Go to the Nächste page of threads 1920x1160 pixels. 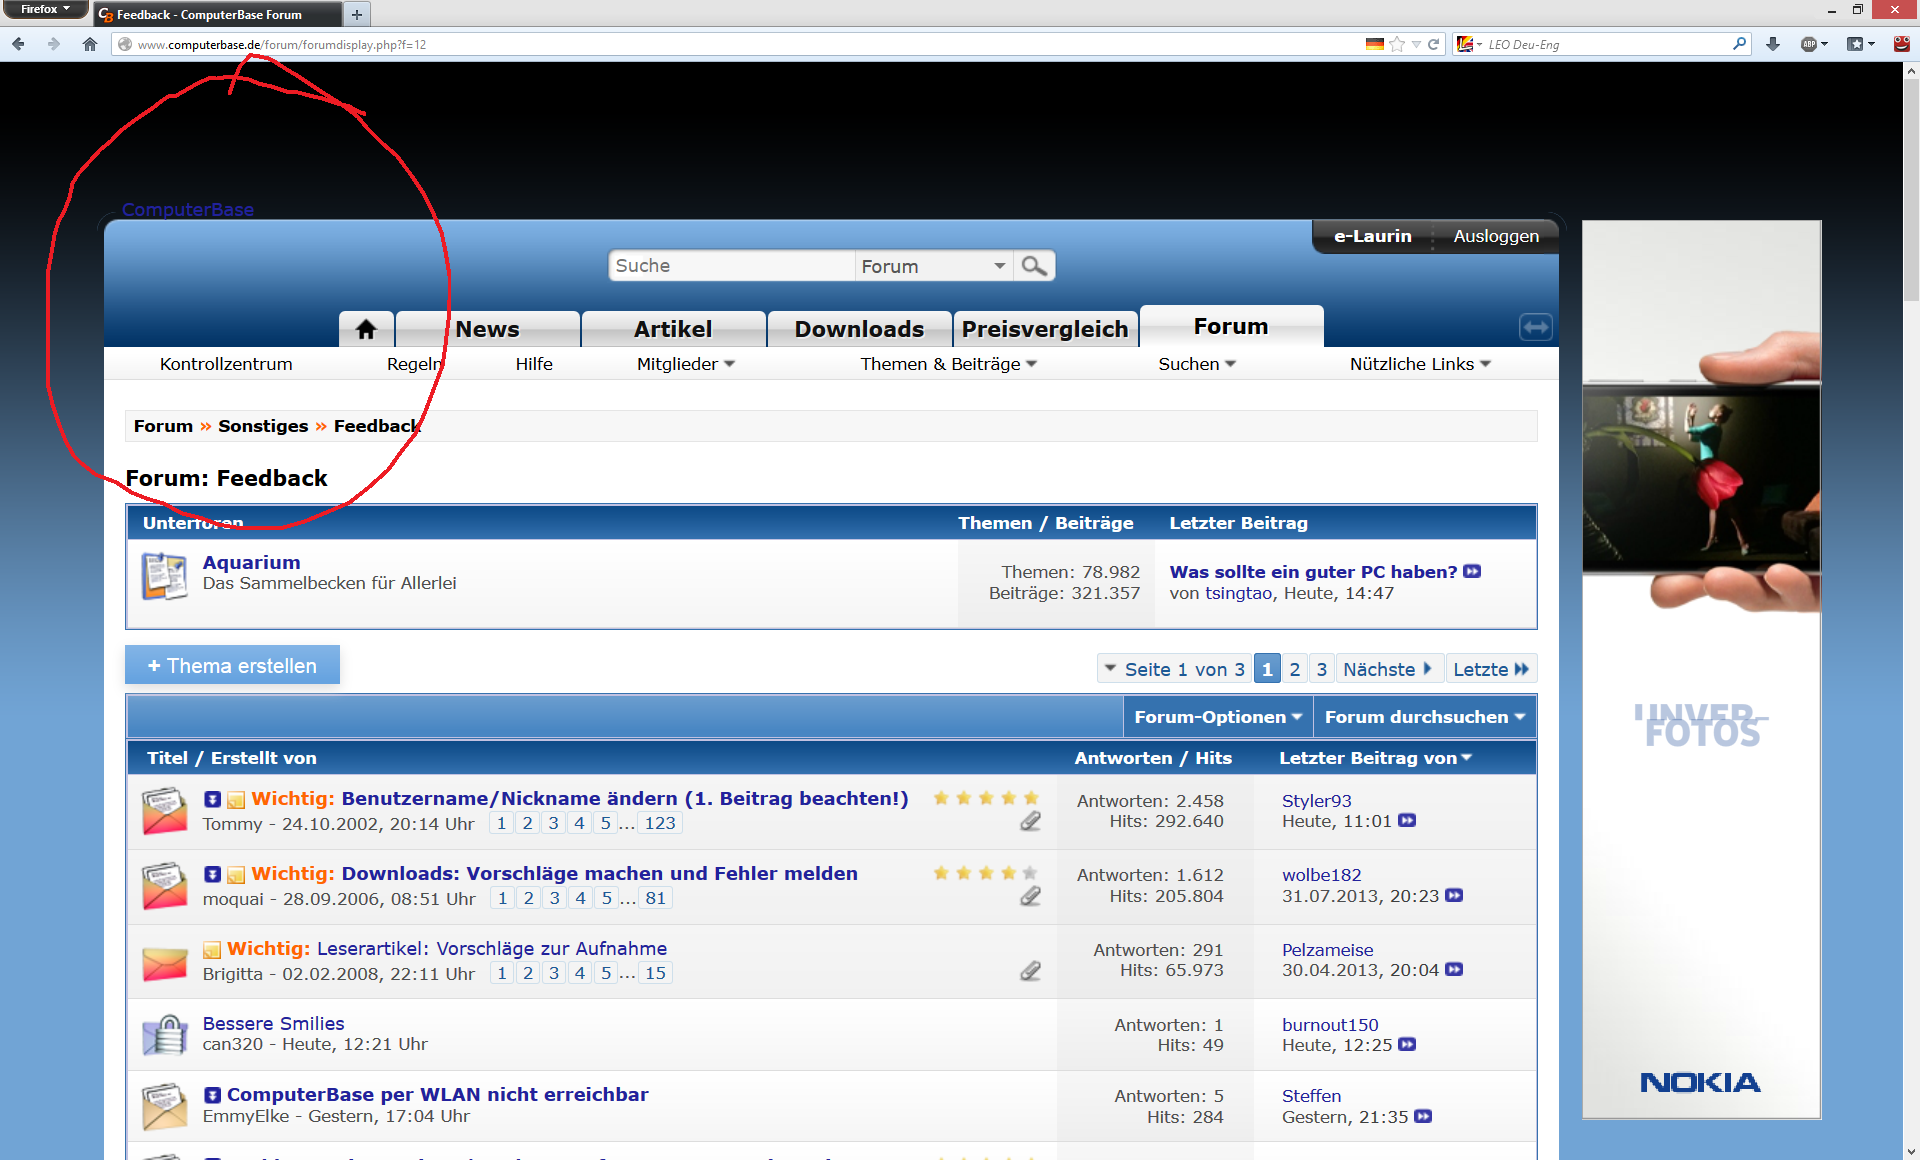[x=1387, y=669]
